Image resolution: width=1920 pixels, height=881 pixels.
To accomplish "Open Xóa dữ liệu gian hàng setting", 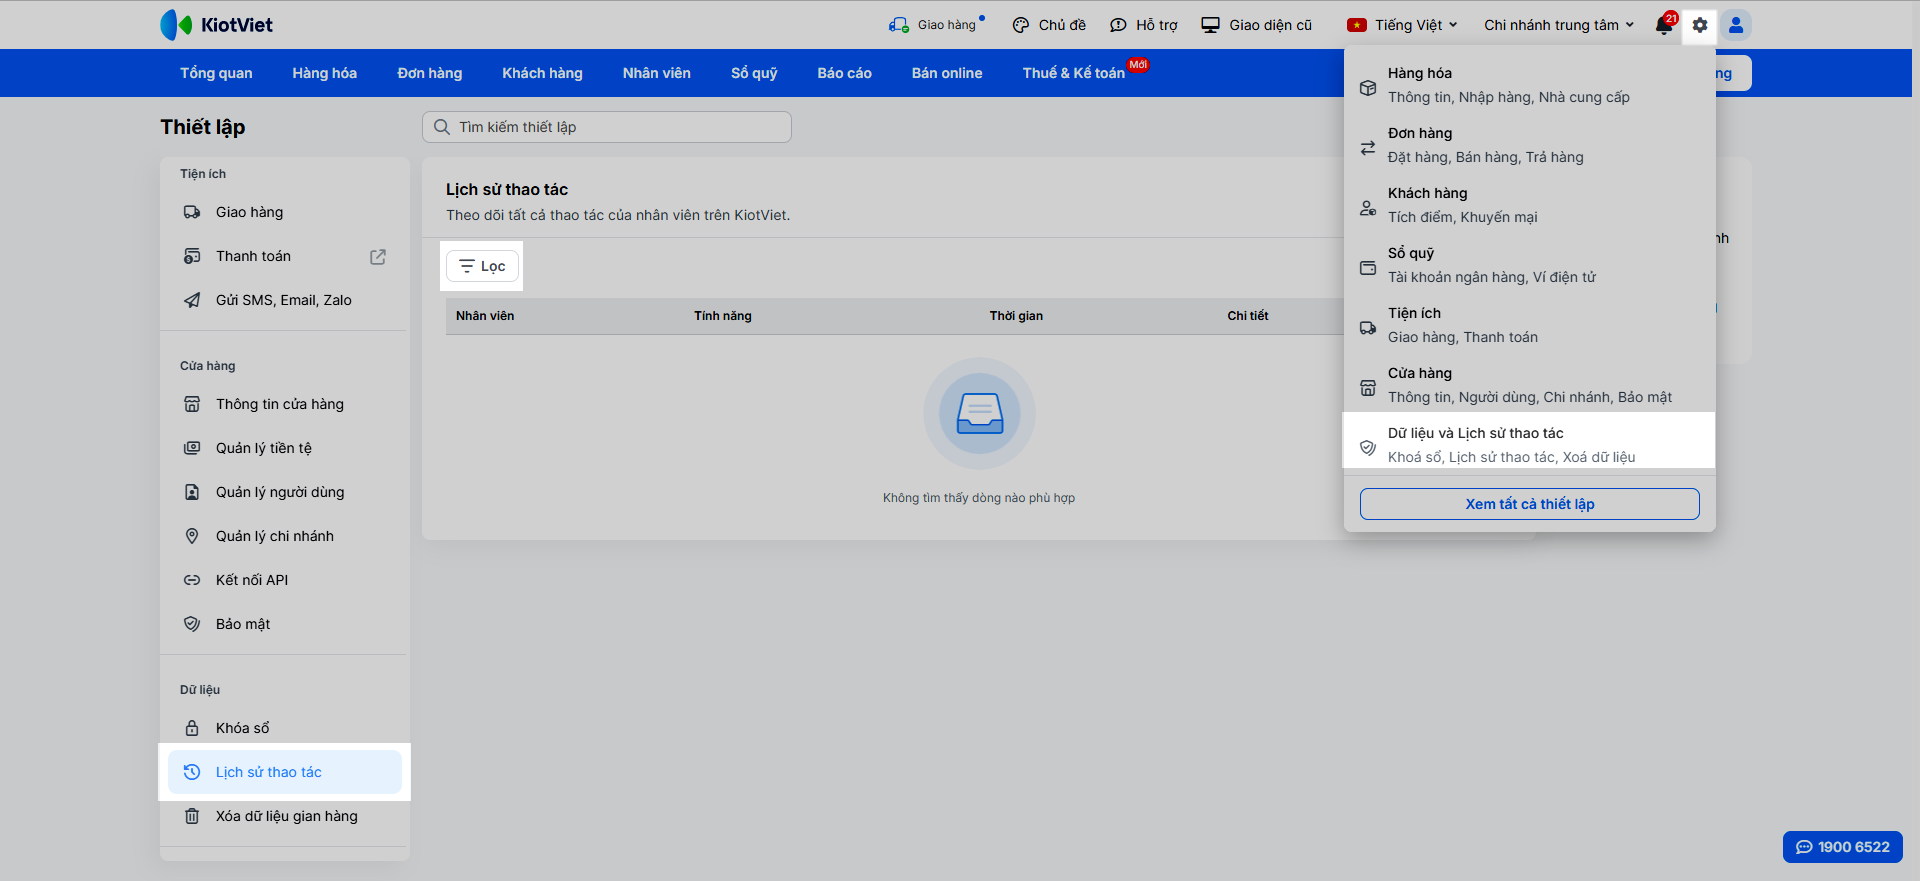I will click(285, 816).
